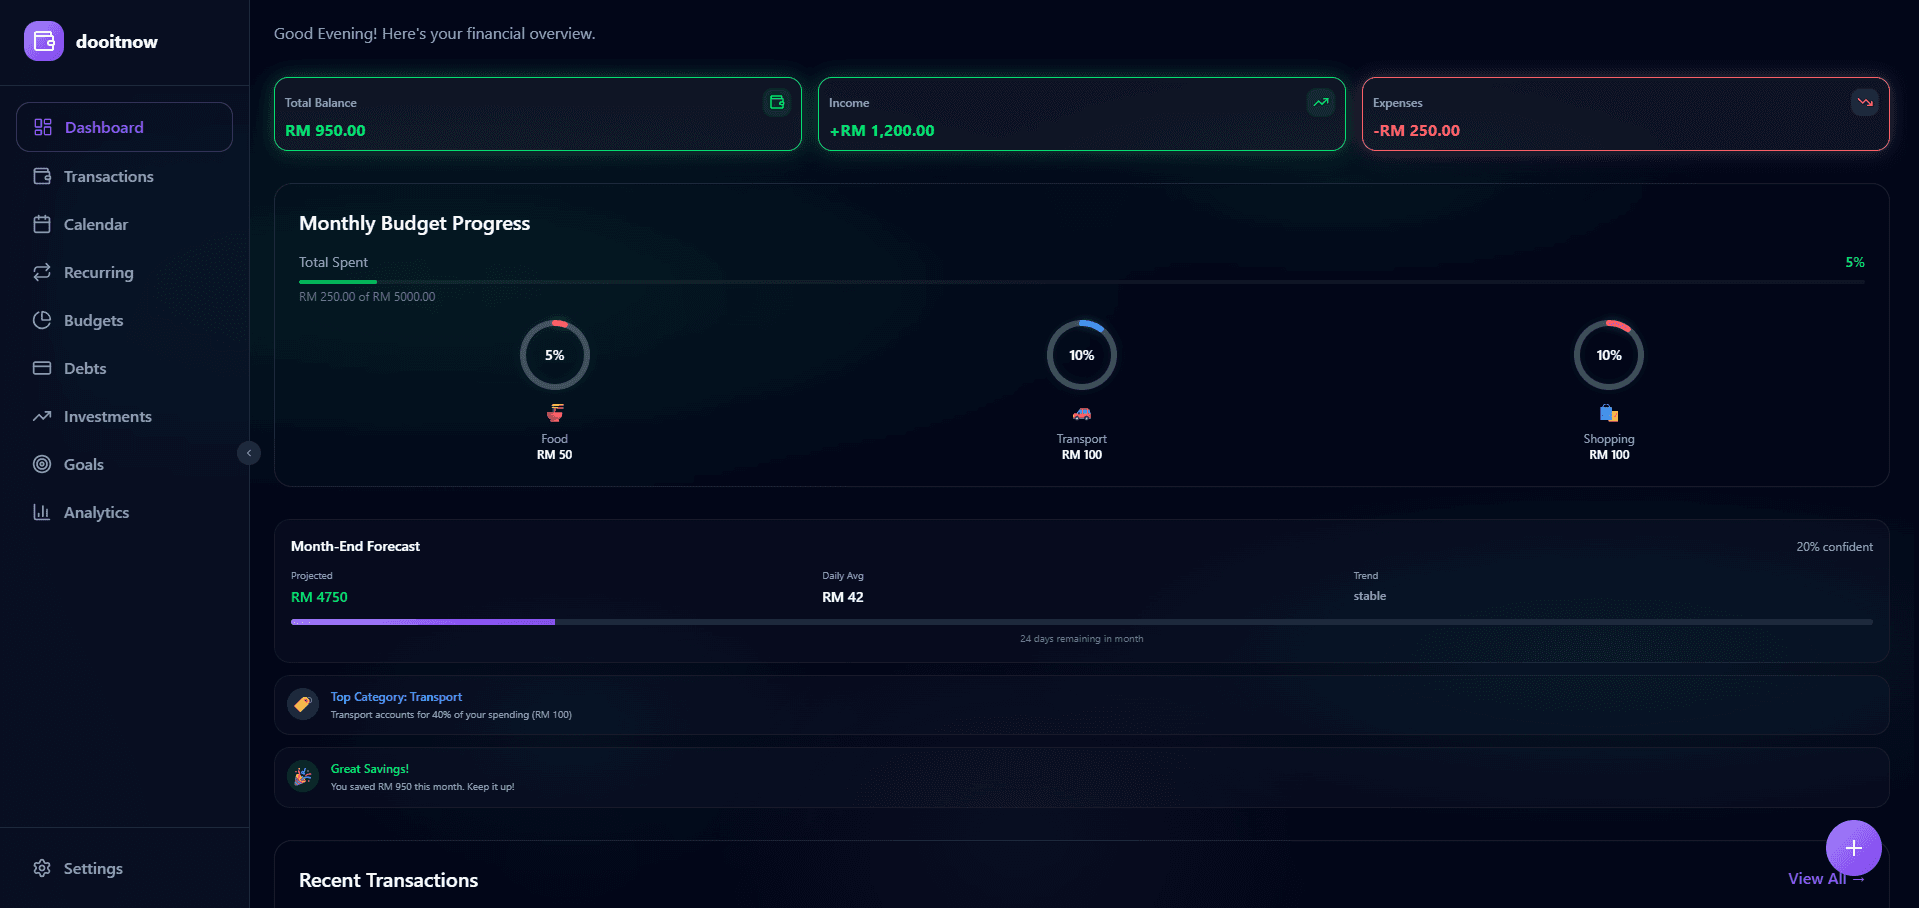Click the Transport car icon

point(1082,414)
